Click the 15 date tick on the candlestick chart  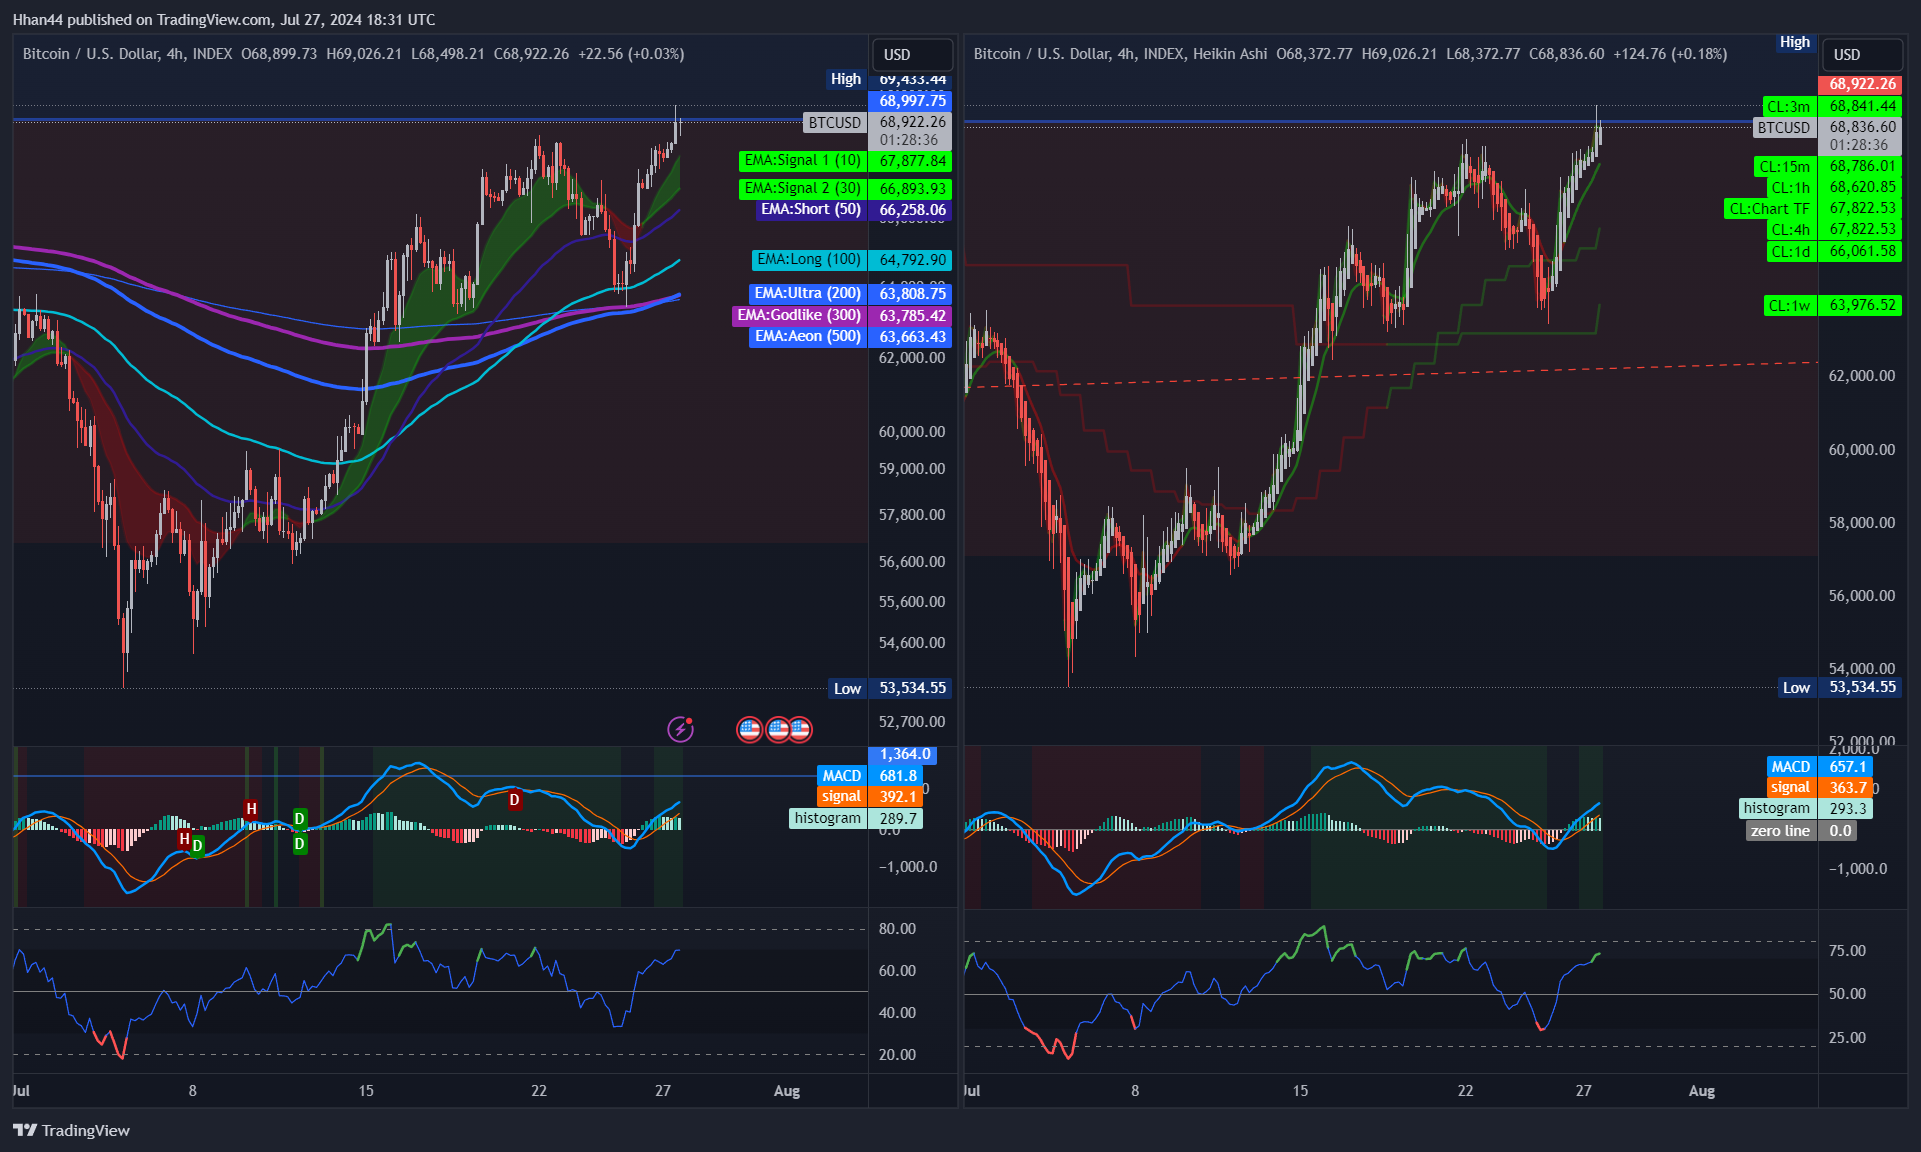click(x=366, y=1091)
